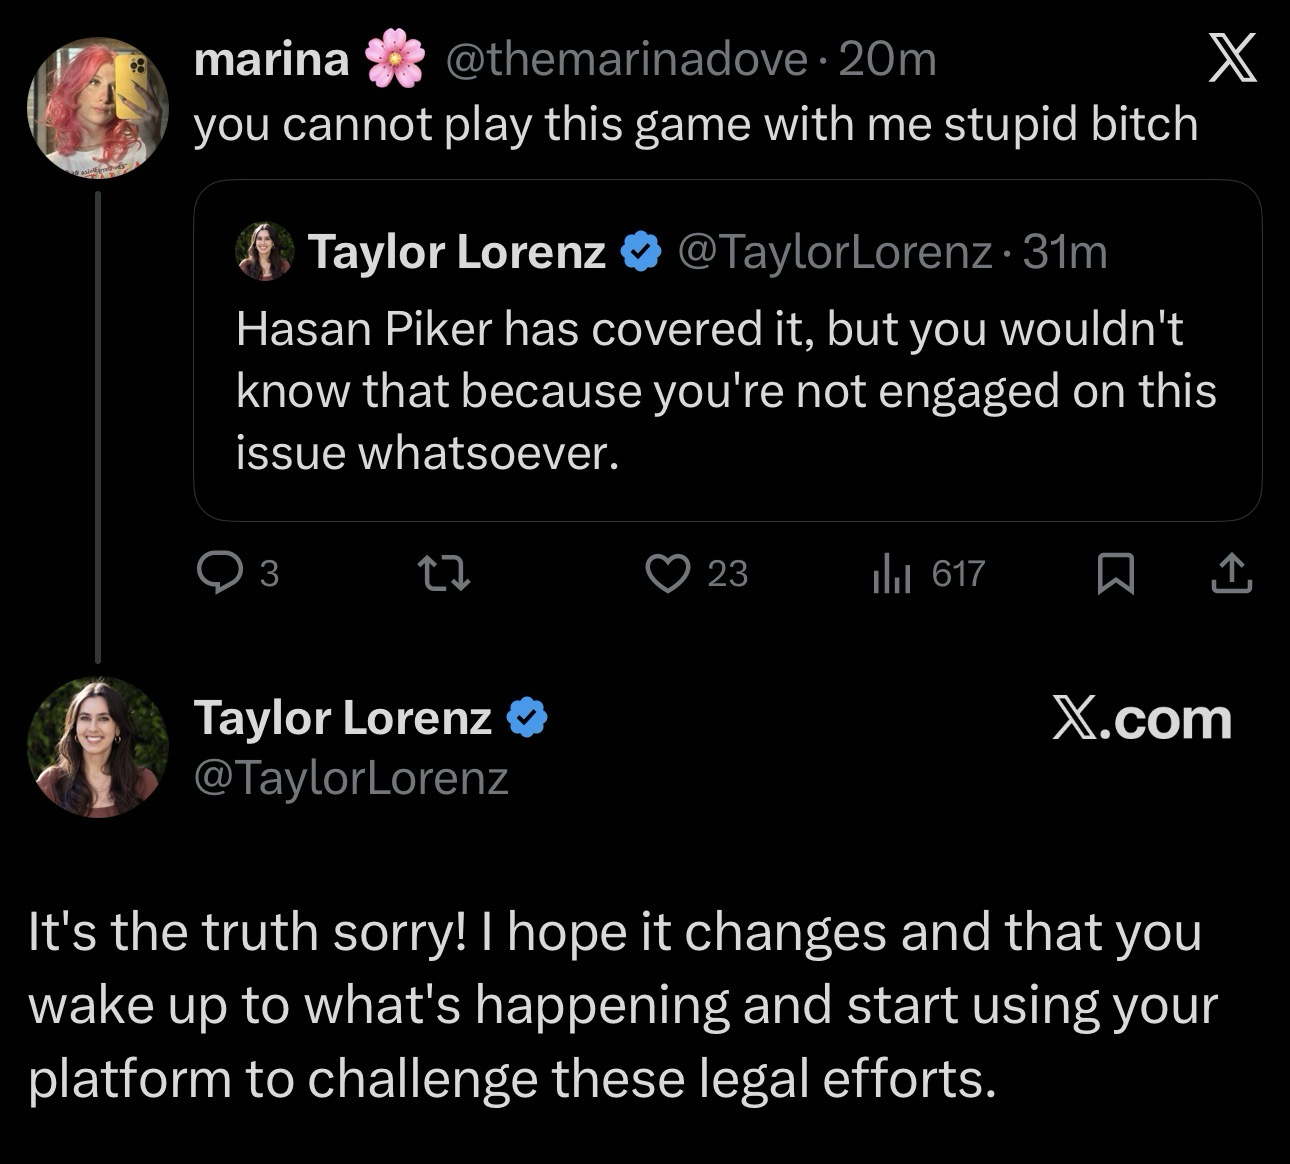Click the 20m timestamp on marina's tweet
1290x1164 pixels.
(x=887, y=61)
